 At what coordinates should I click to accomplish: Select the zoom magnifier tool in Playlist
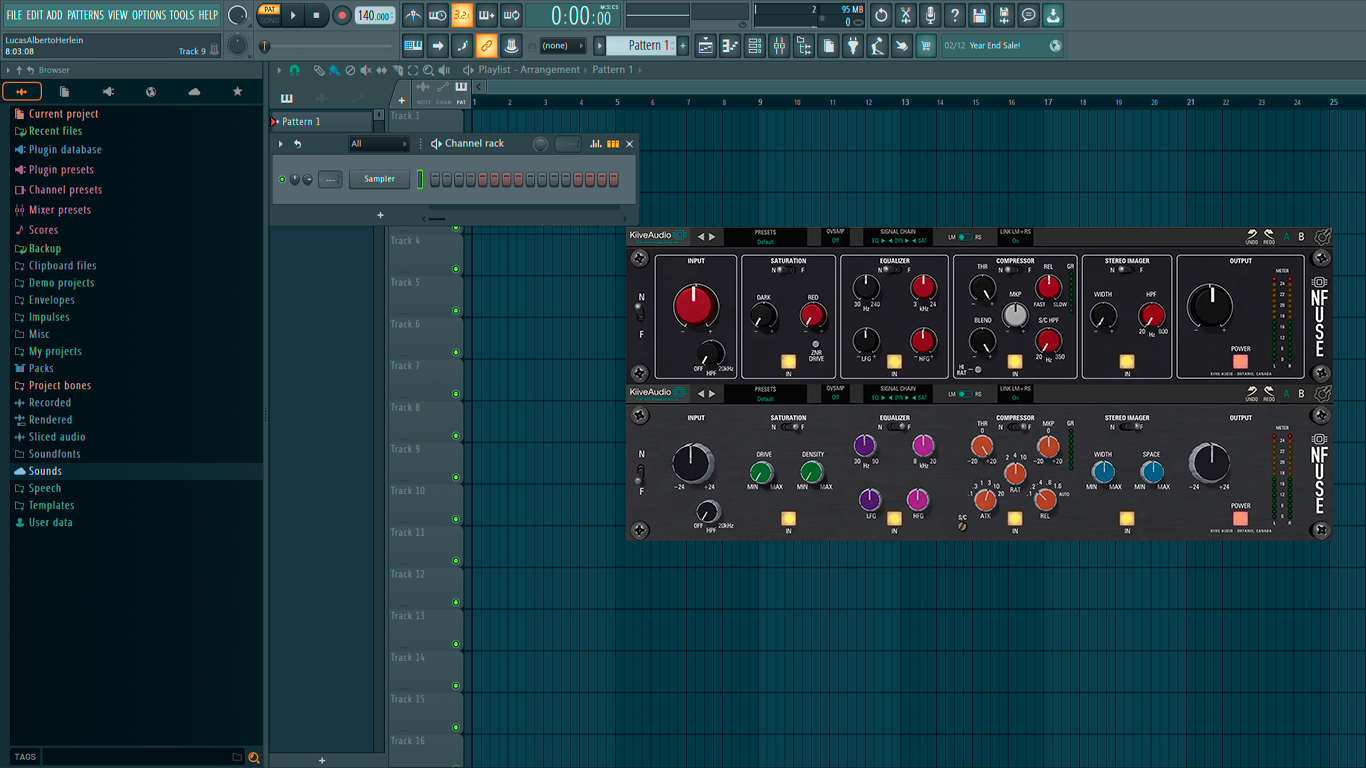(x=428, y=70)
